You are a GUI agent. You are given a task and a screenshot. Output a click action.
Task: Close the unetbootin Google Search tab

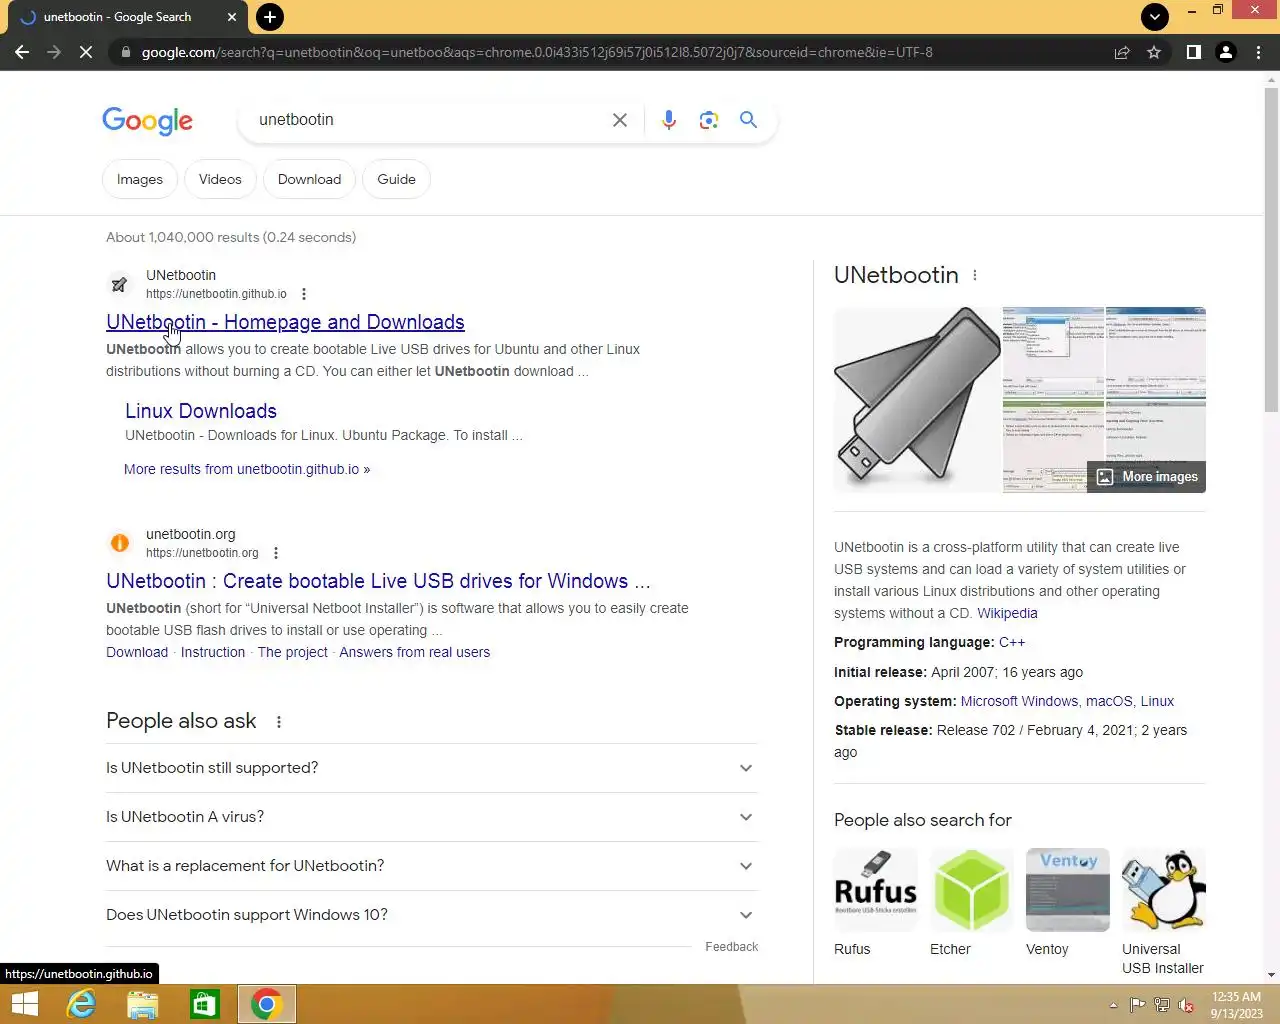point(232,17)
